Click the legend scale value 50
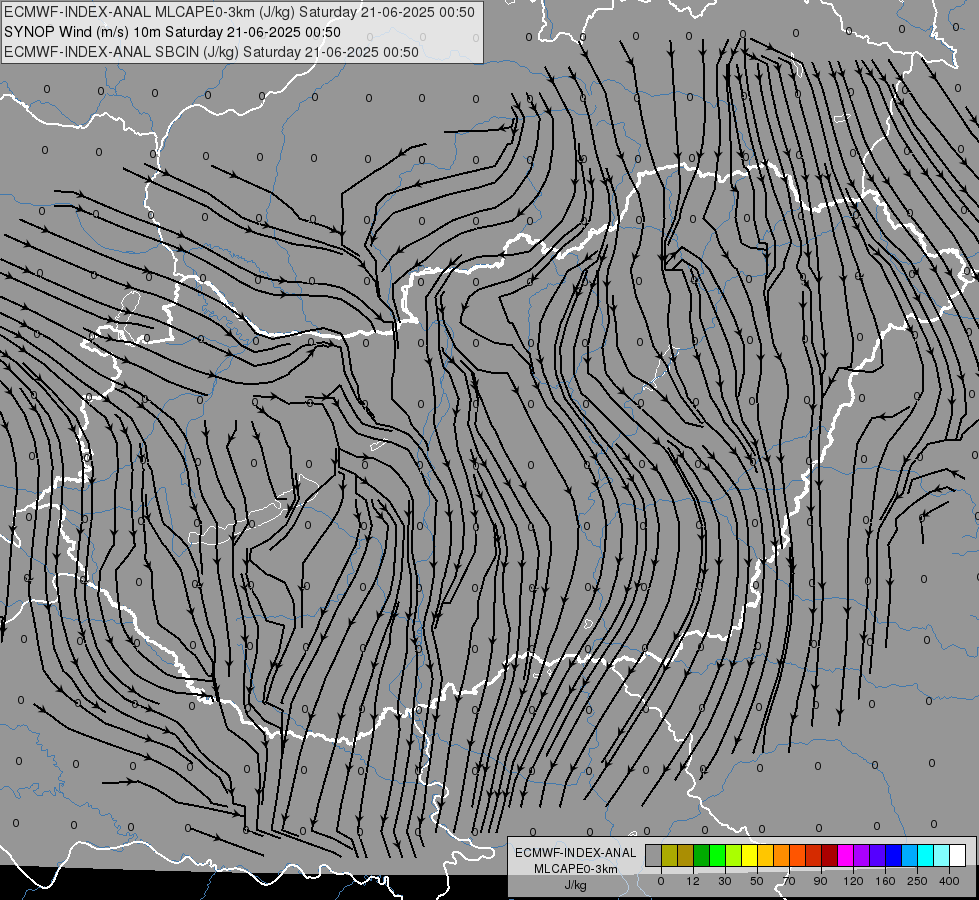Image resolution: width=979 pixels, height=900 pixels. pyautogui.click(x=757, y=881)
